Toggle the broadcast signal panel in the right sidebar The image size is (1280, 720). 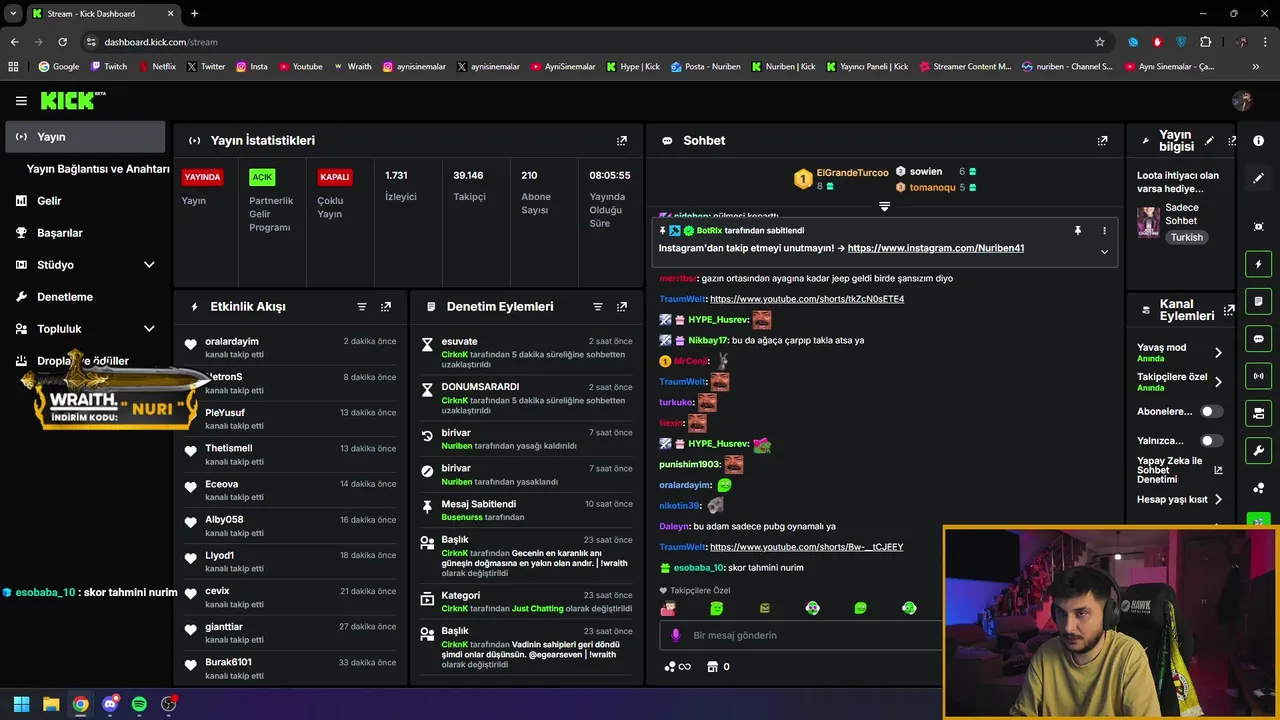tap(1259, 376)
